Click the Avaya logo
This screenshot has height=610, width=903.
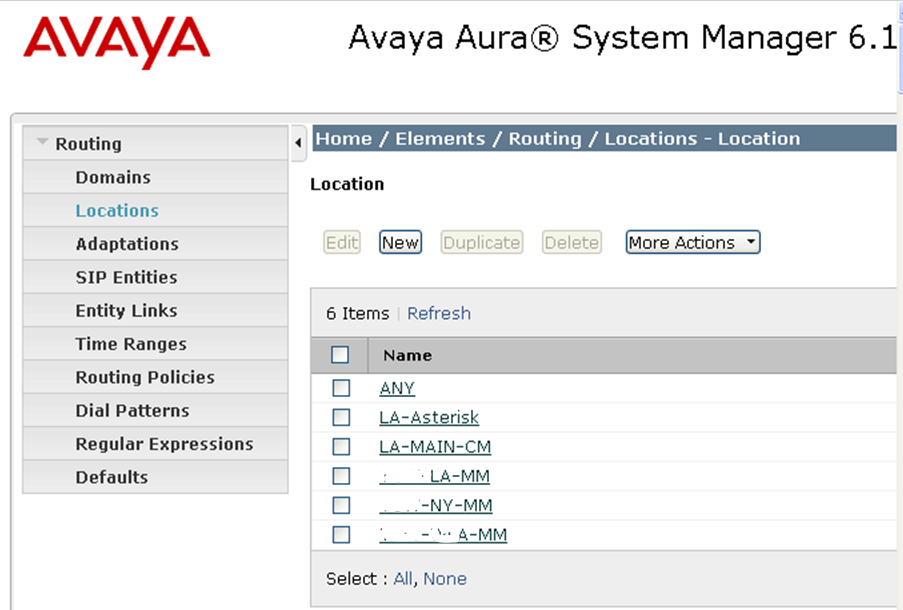tap(116, 41)
